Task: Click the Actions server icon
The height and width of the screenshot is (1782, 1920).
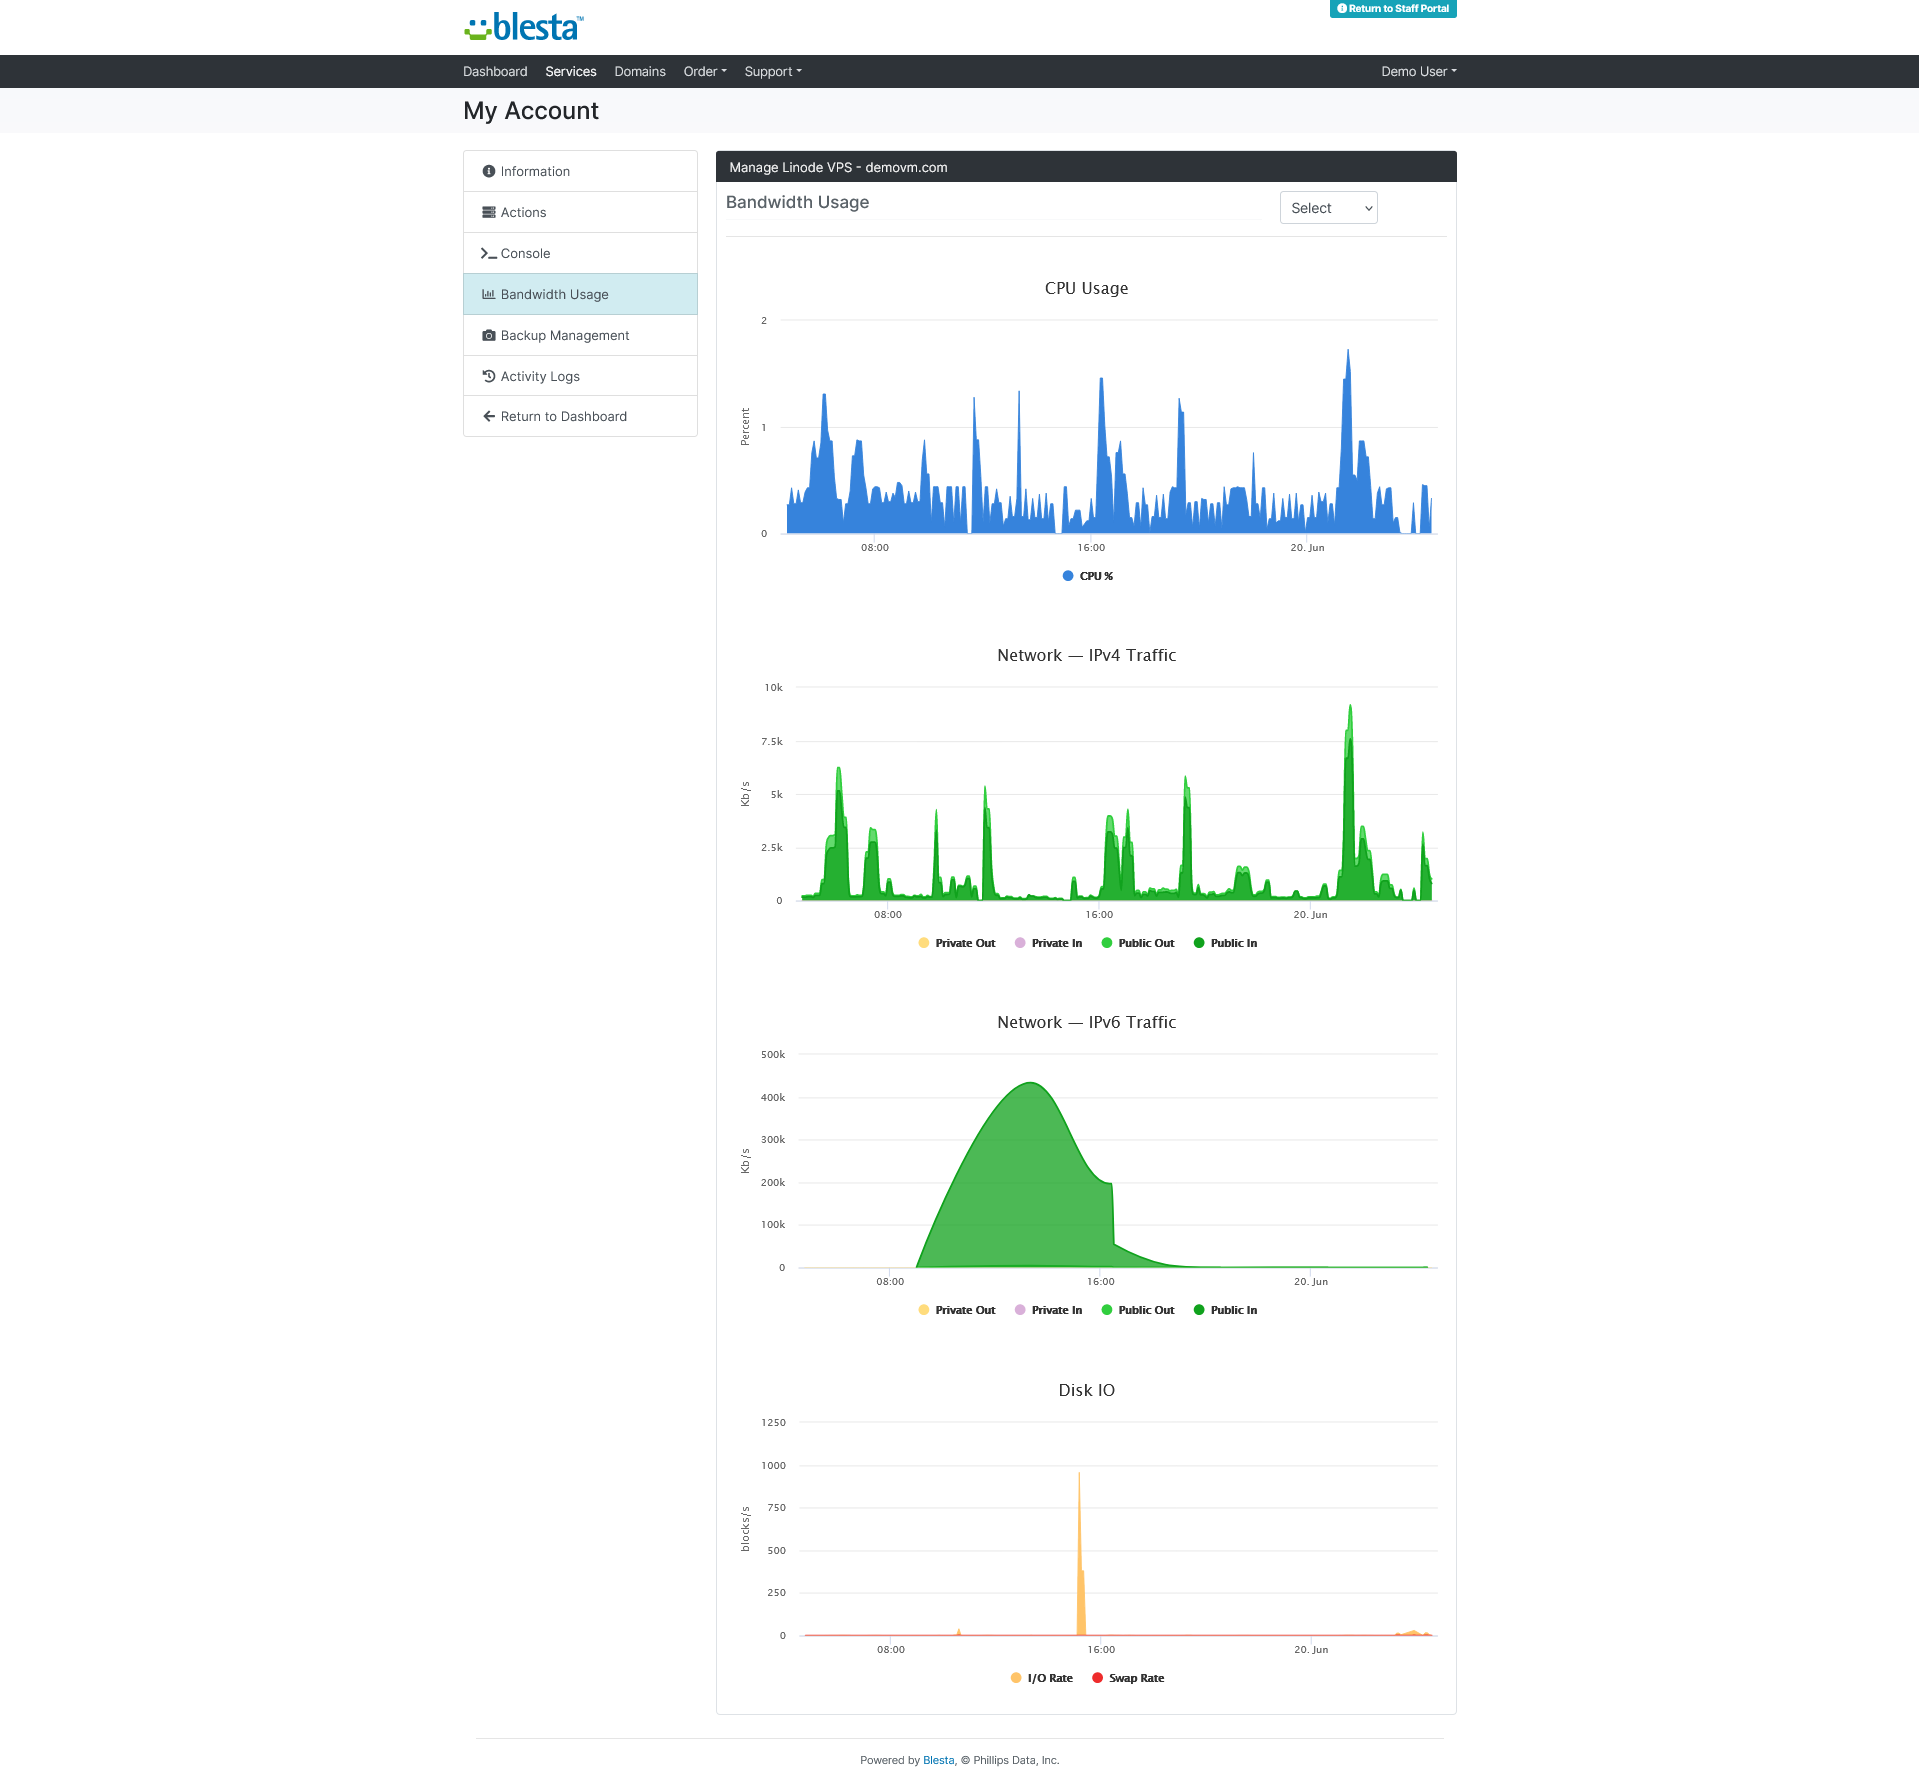Action: 489,212
